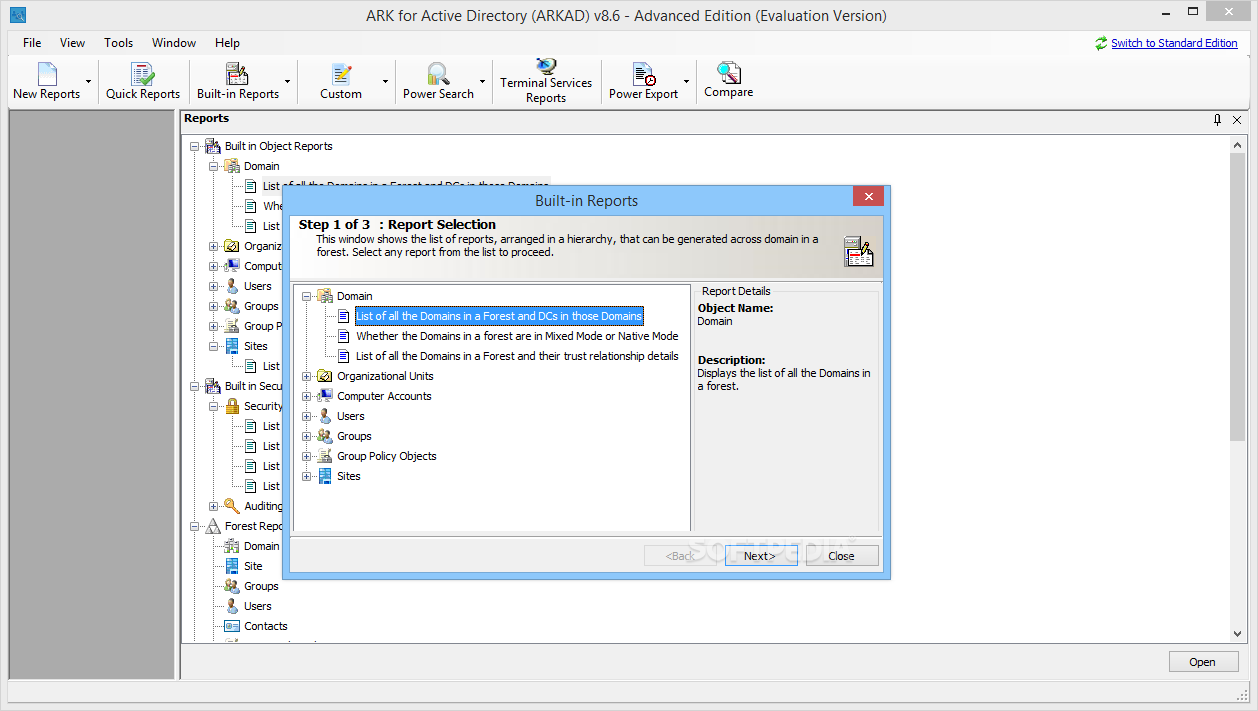The width and height of the screenshot is (1258, 711).
Task: Expand Computer Accounts in the dialog
Action: [x=307, y=396]
